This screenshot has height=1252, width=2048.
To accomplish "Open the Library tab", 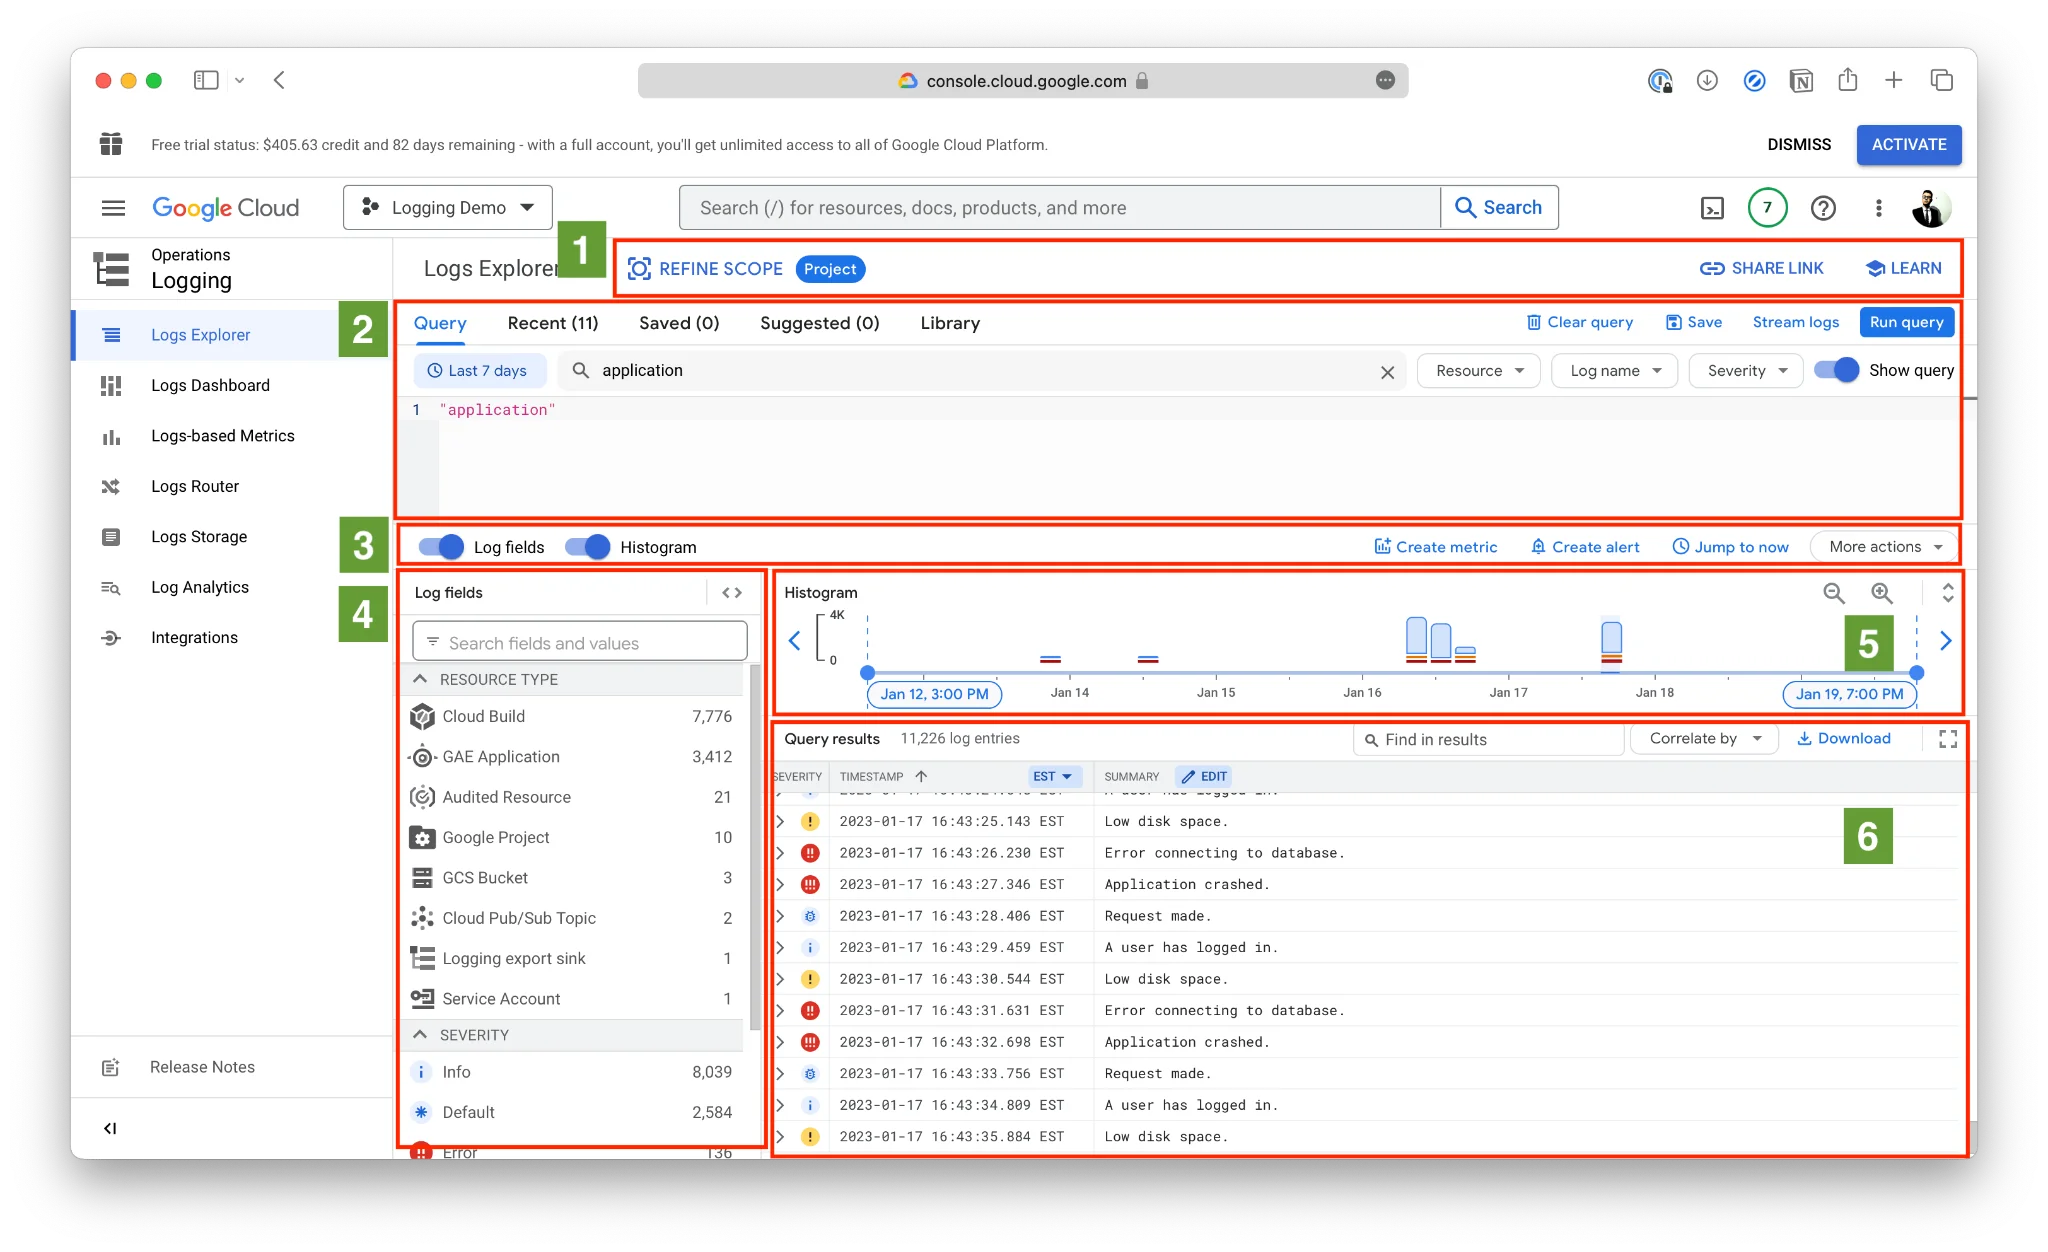I will coord(948,322).
